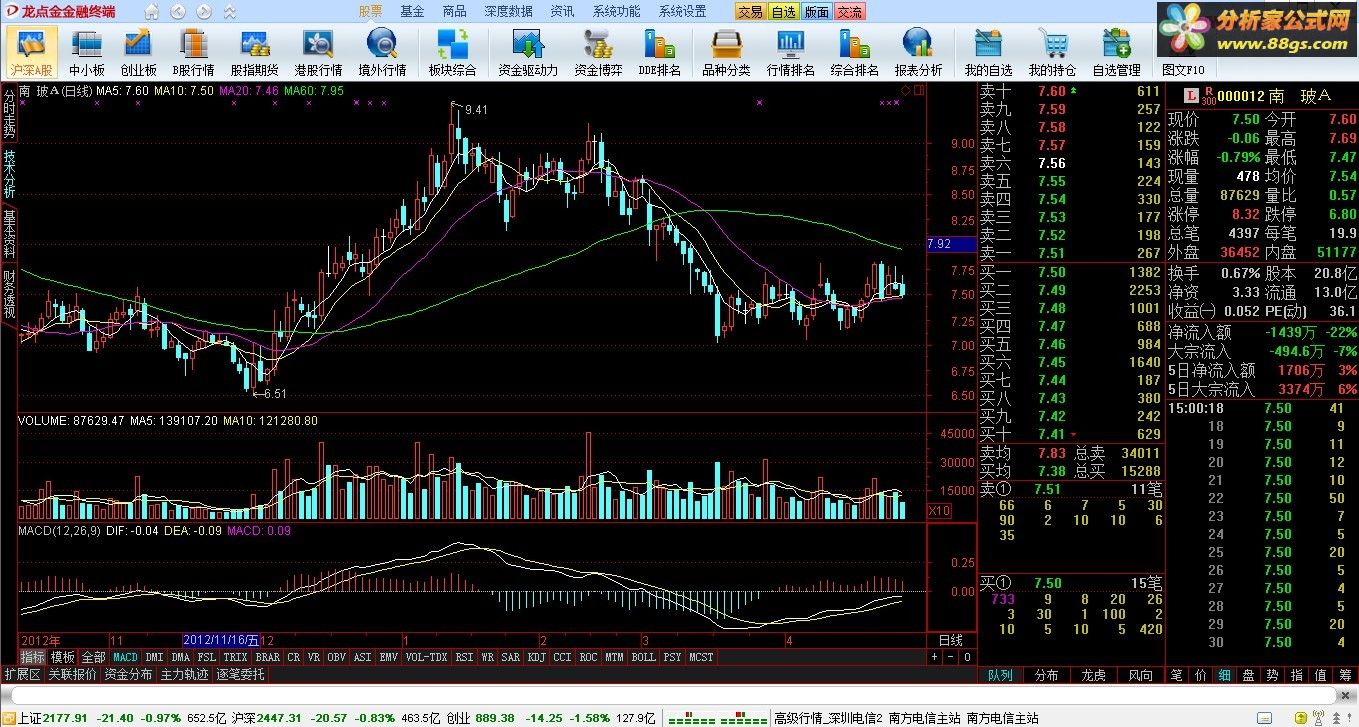
Task: Click the home icon in title bar
Action: (x=152, y=12)
